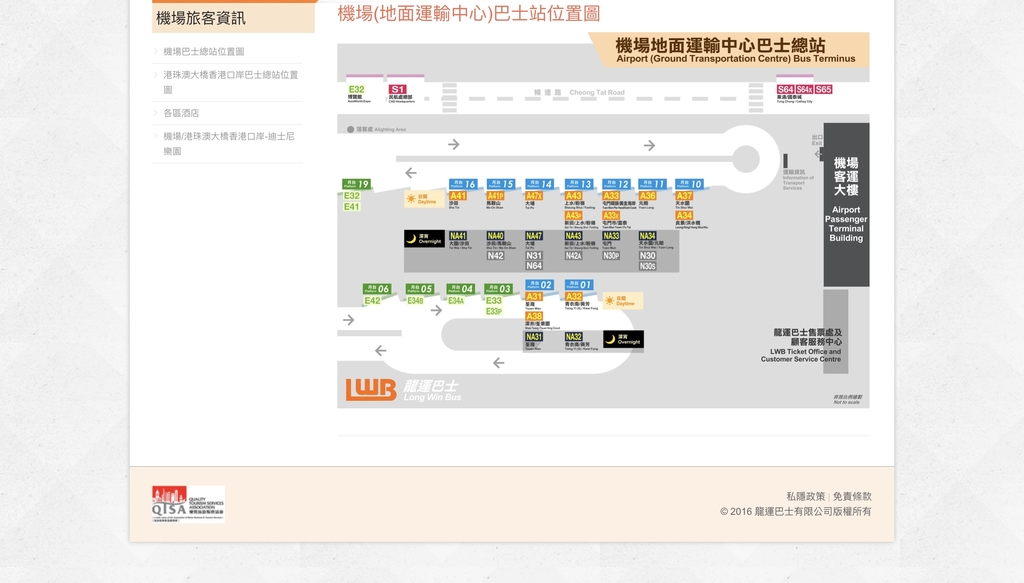Image resolution: width=1024 pixels, height=583 pixels.
Task: Click the Platform 16 sign on the map
Action: pyautogui.click(x=463, y=184)
